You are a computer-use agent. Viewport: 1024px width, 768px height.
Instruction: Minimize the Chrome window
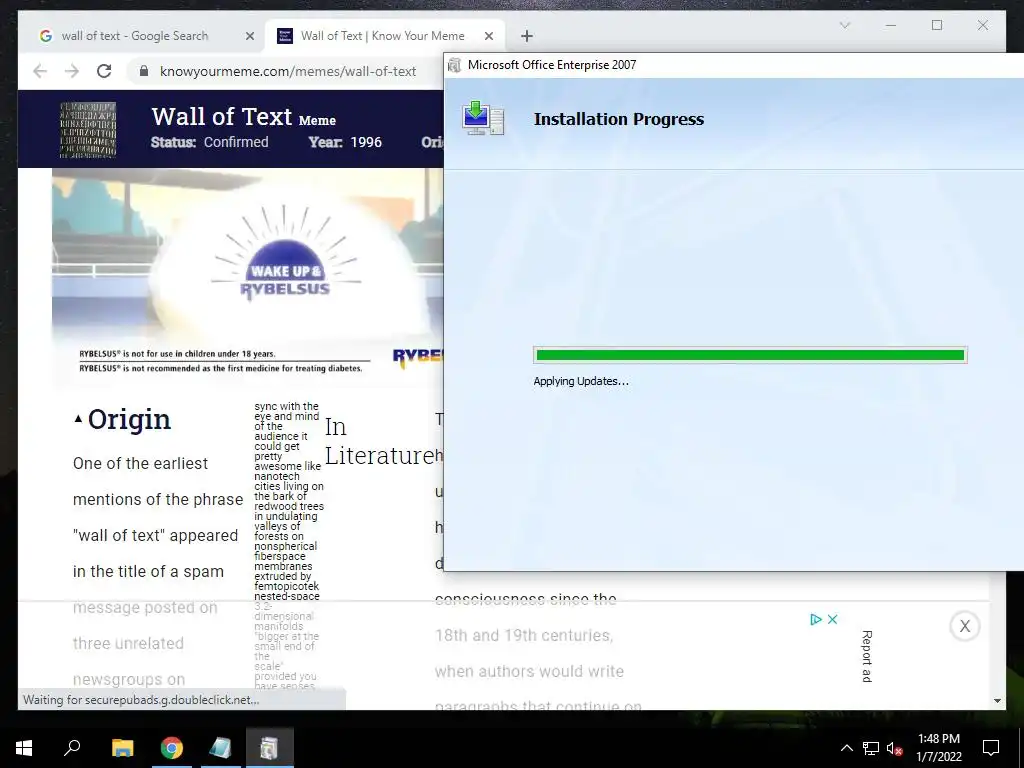coord(891,25)
